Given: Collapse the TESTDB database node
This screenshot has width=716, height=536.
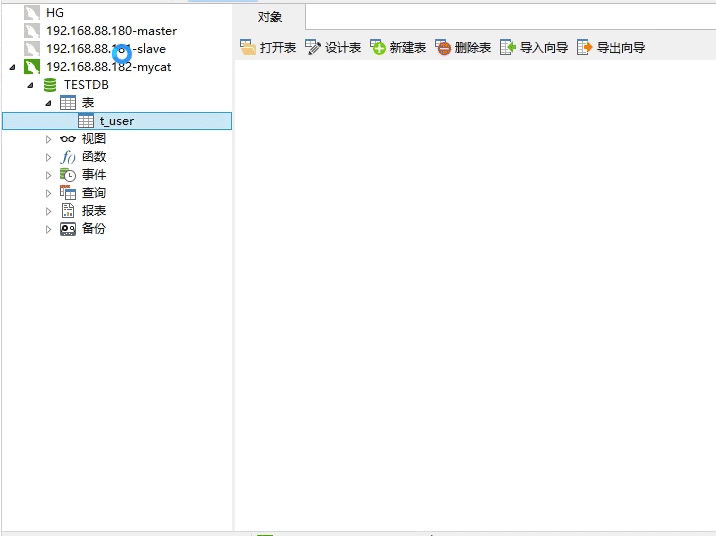Looking at the screenshot, I should (x=30, y=85).
